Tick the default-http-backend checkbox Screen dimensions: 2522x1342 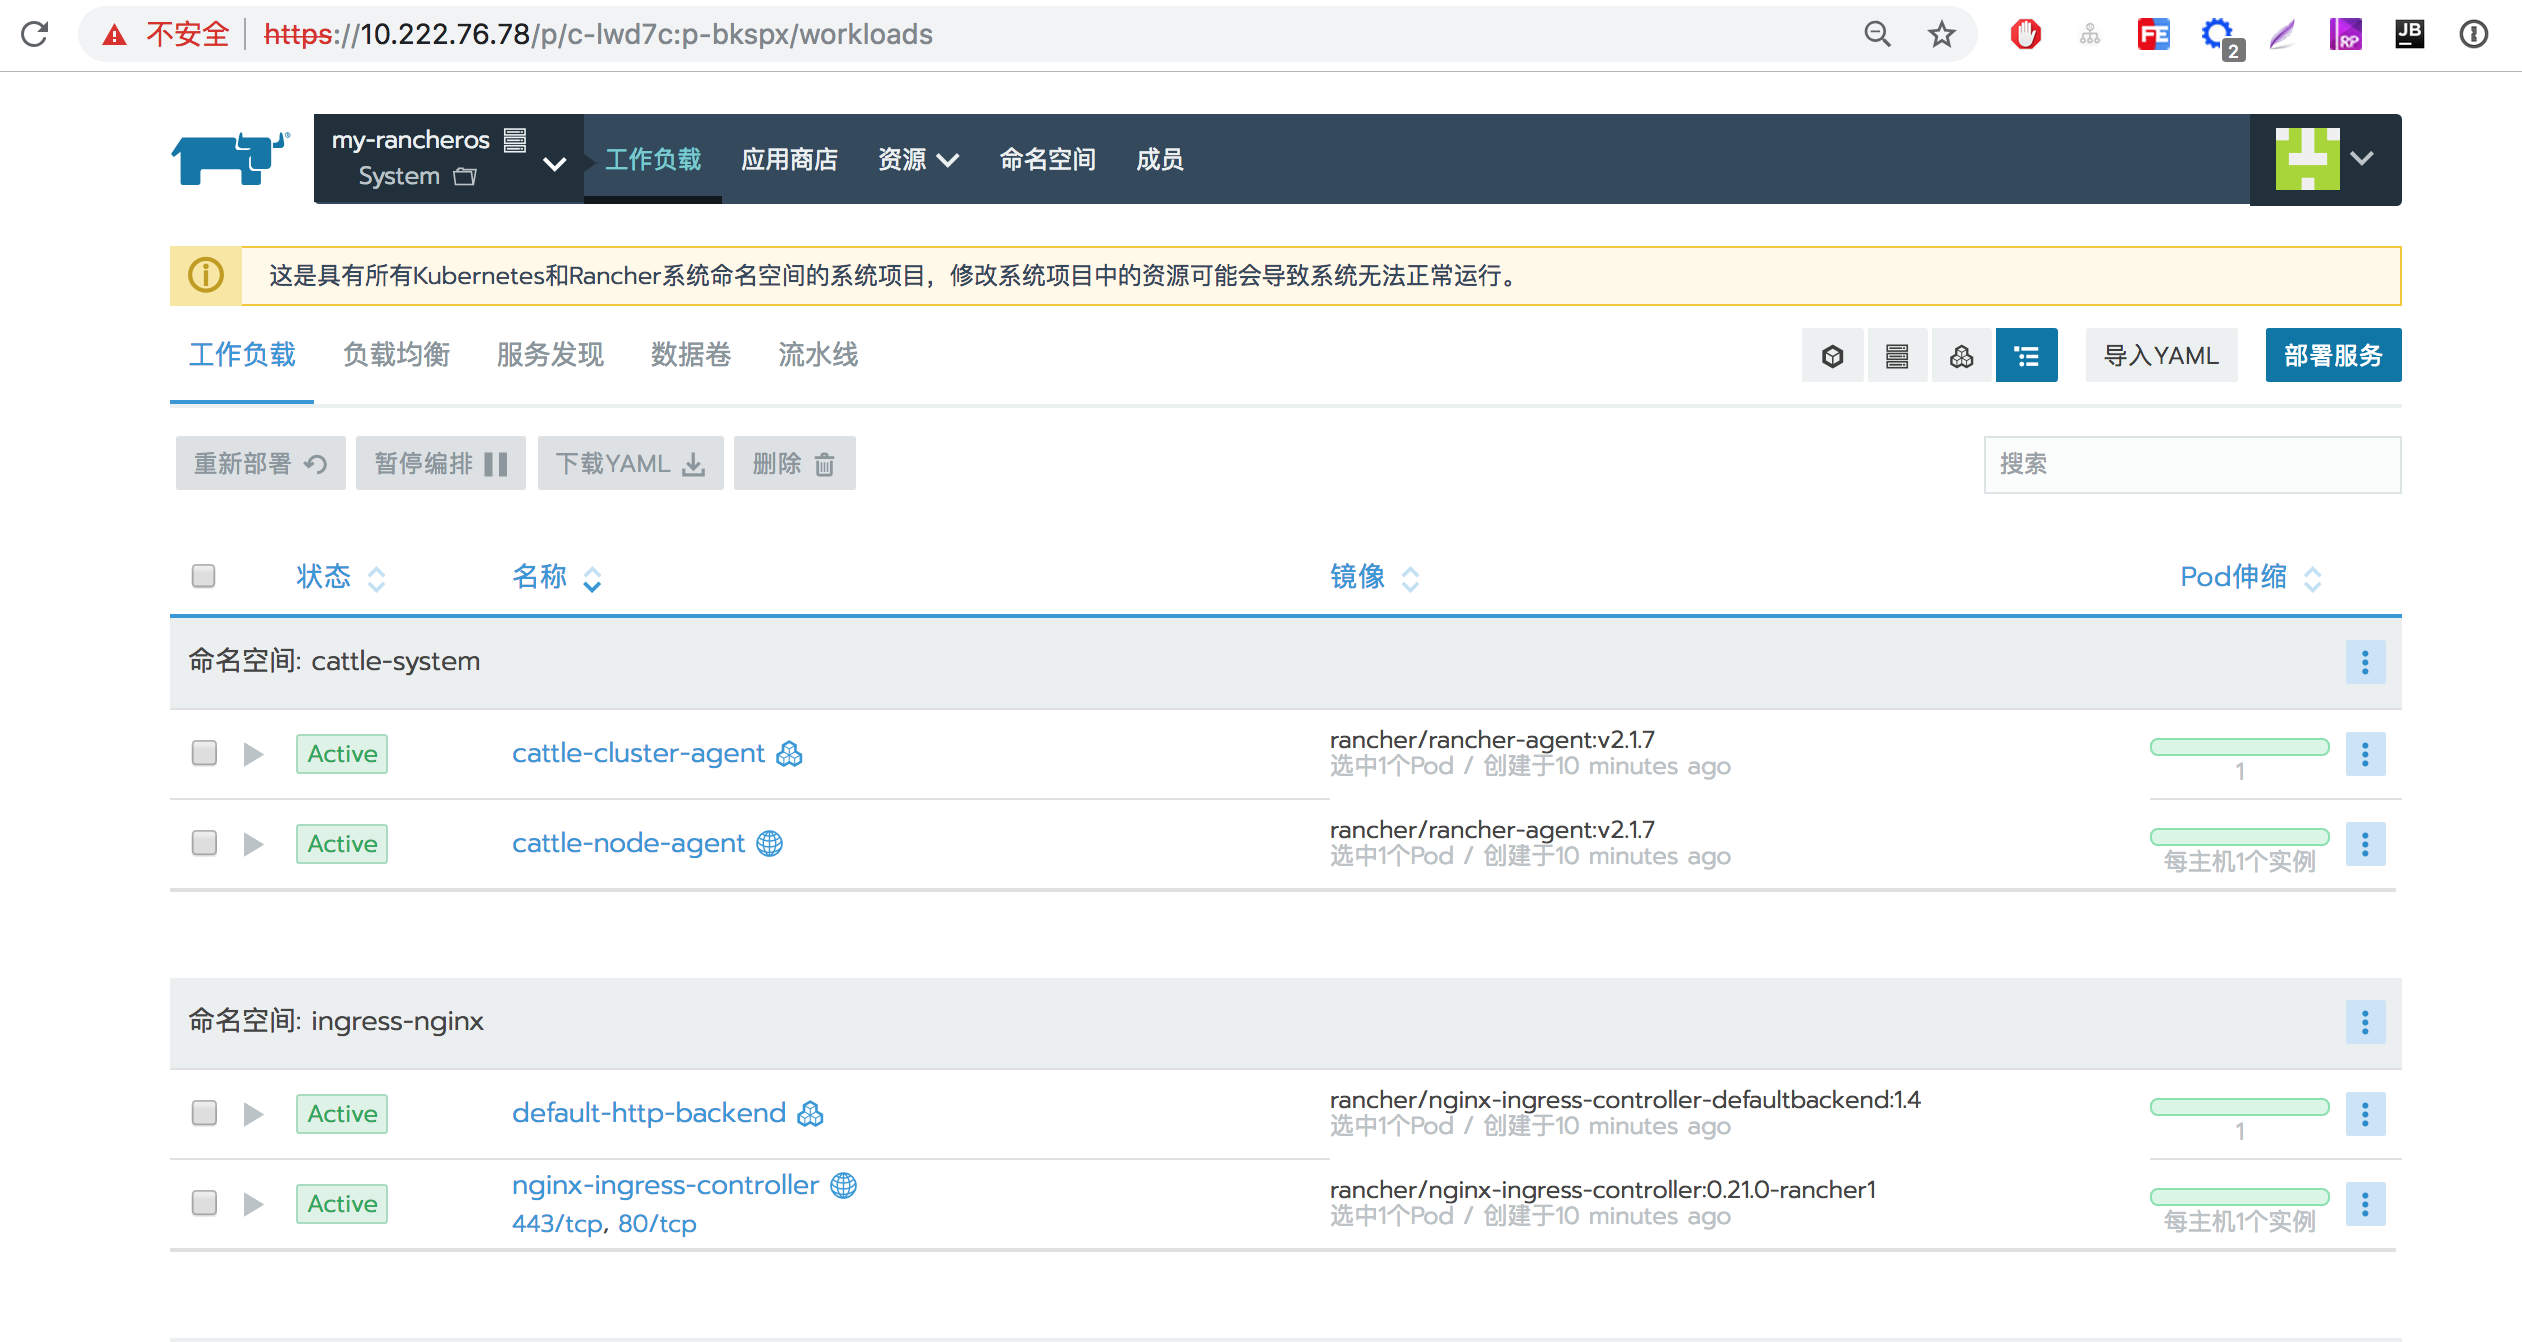(204, 1113)
